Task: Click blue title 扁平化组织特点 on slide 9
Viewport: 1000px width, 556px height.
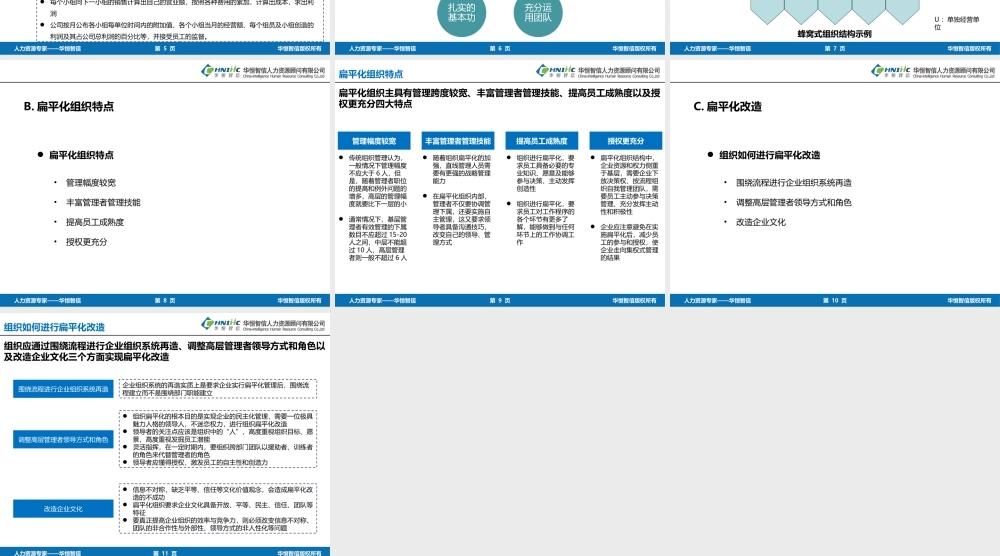Action: coord(371,74)
